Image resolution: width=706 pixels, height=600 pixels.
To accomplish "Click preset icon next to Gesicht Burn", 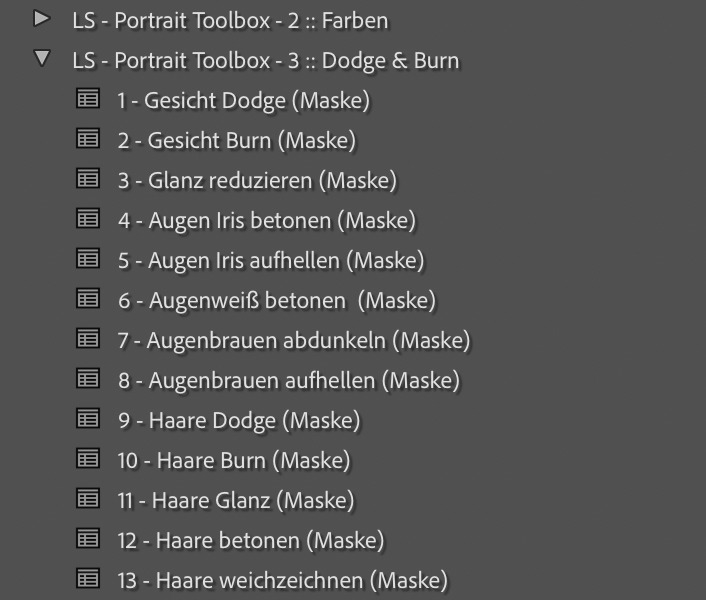I will (88, 139).
